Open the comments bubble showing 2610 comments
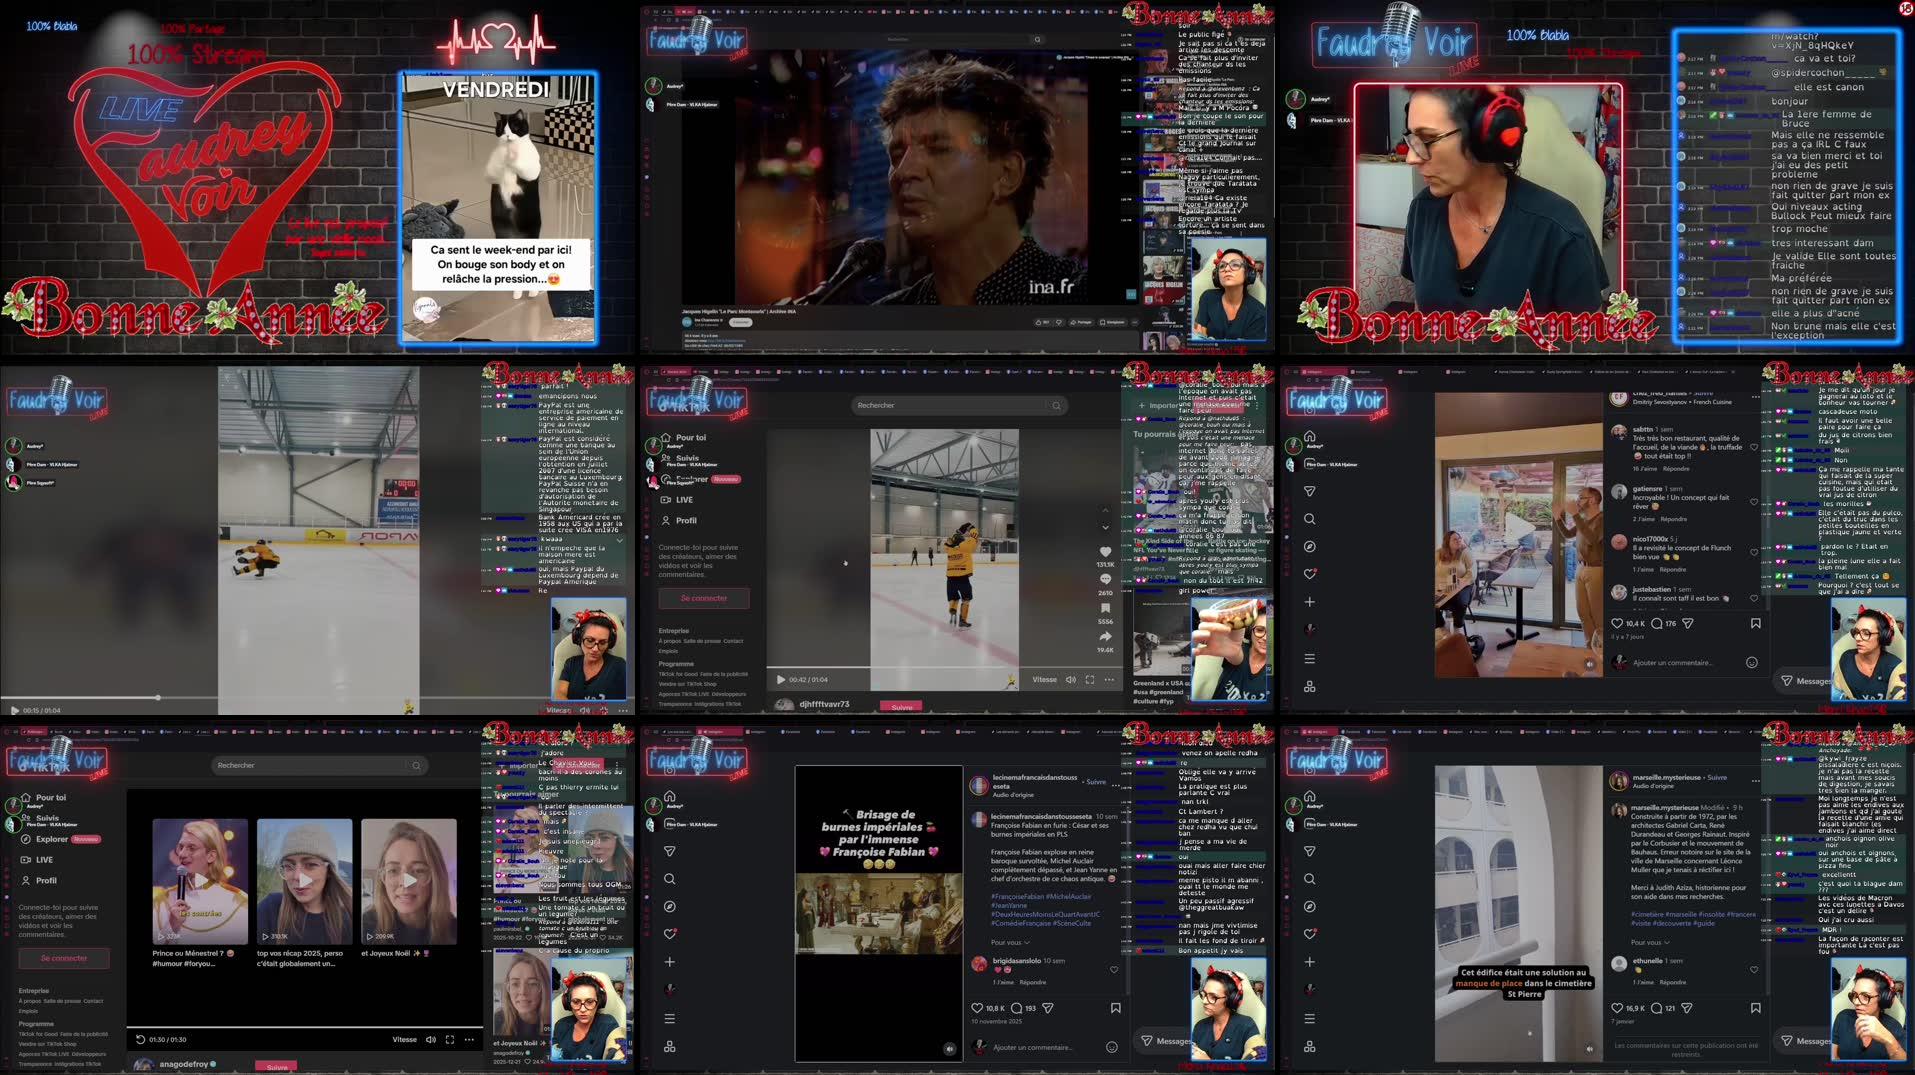 tap(1104, 578)
